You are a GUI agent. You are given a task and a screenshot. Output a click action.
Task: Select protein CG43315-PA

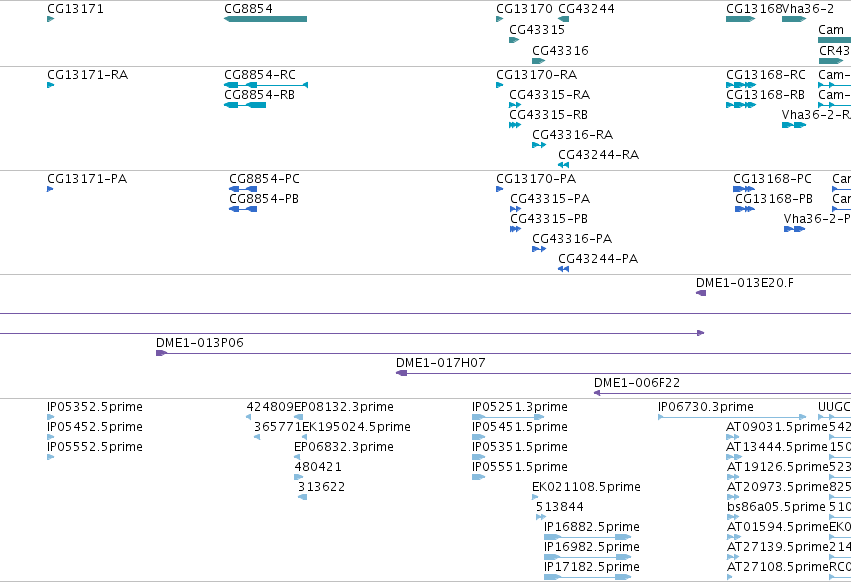click(x=550, y=199)
